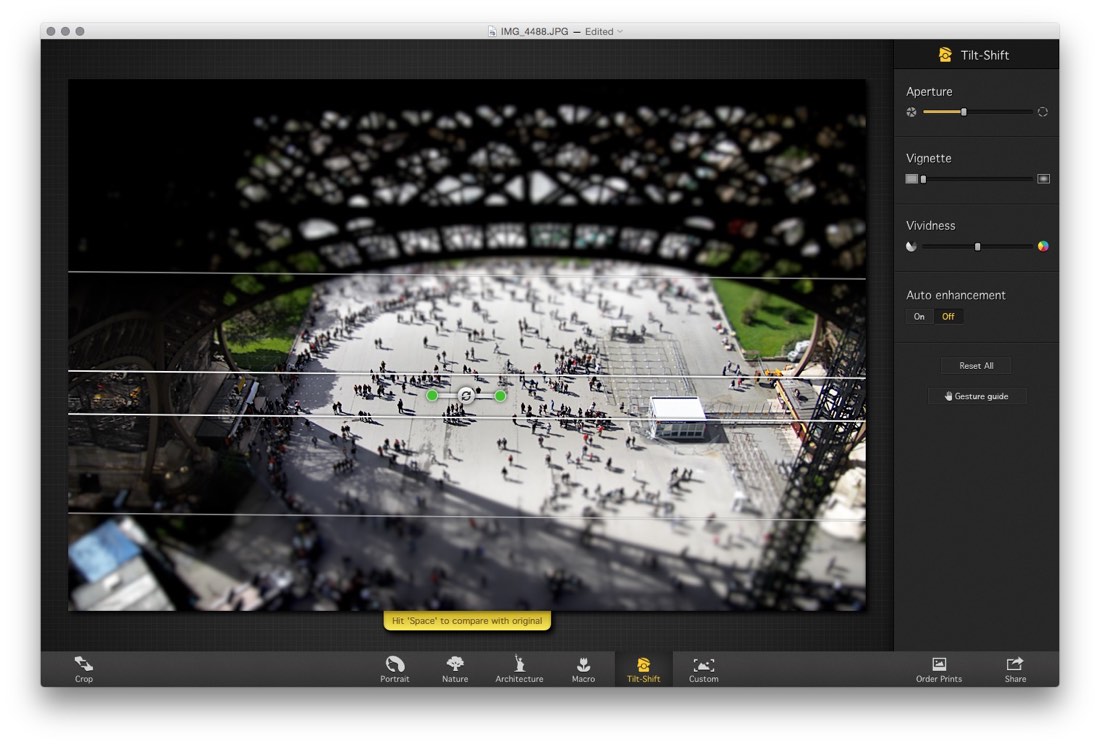Open the Share options
This screenshot has width=1100, height=745.
pyautogui.click(x=1015, y=669)
